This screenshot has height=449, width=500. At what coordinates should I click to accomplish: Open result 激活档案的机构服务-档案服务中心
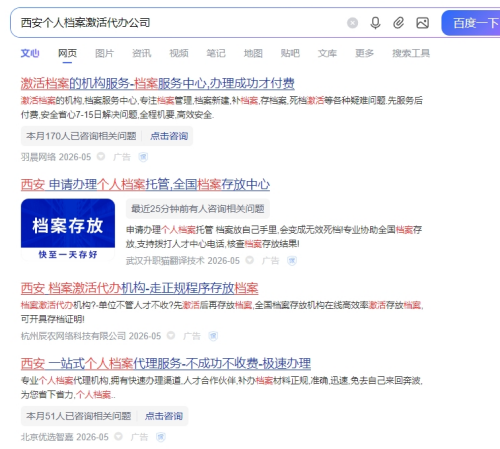pos(157,83)
